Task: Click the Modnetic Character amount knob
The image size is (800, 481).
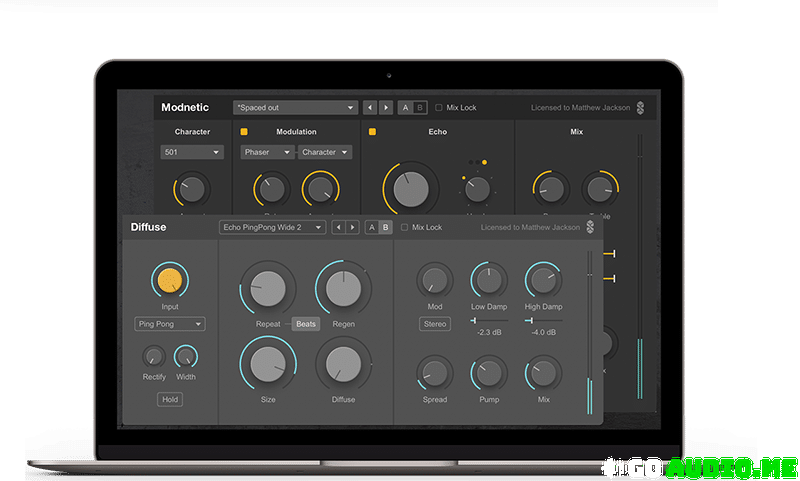Action: pos(192,190)
